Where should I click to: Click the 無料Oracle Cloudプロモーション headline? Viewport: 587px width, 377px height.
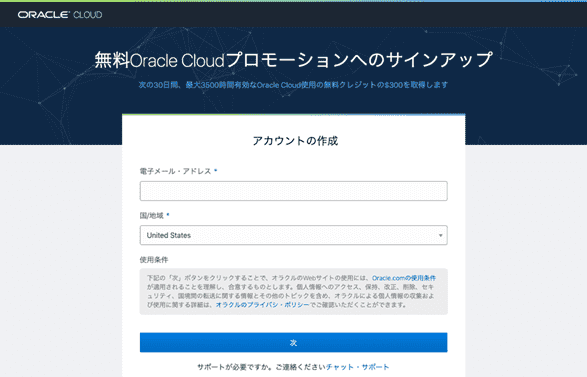click(x=294, y=60)
